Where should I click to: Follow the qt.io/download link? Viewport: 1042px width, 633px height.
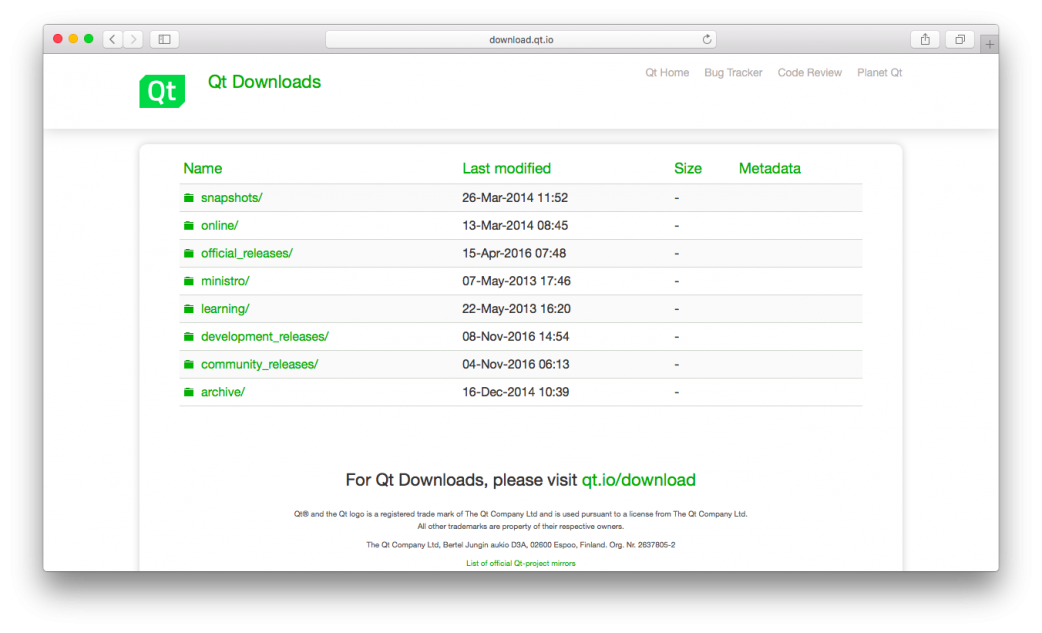638,480
